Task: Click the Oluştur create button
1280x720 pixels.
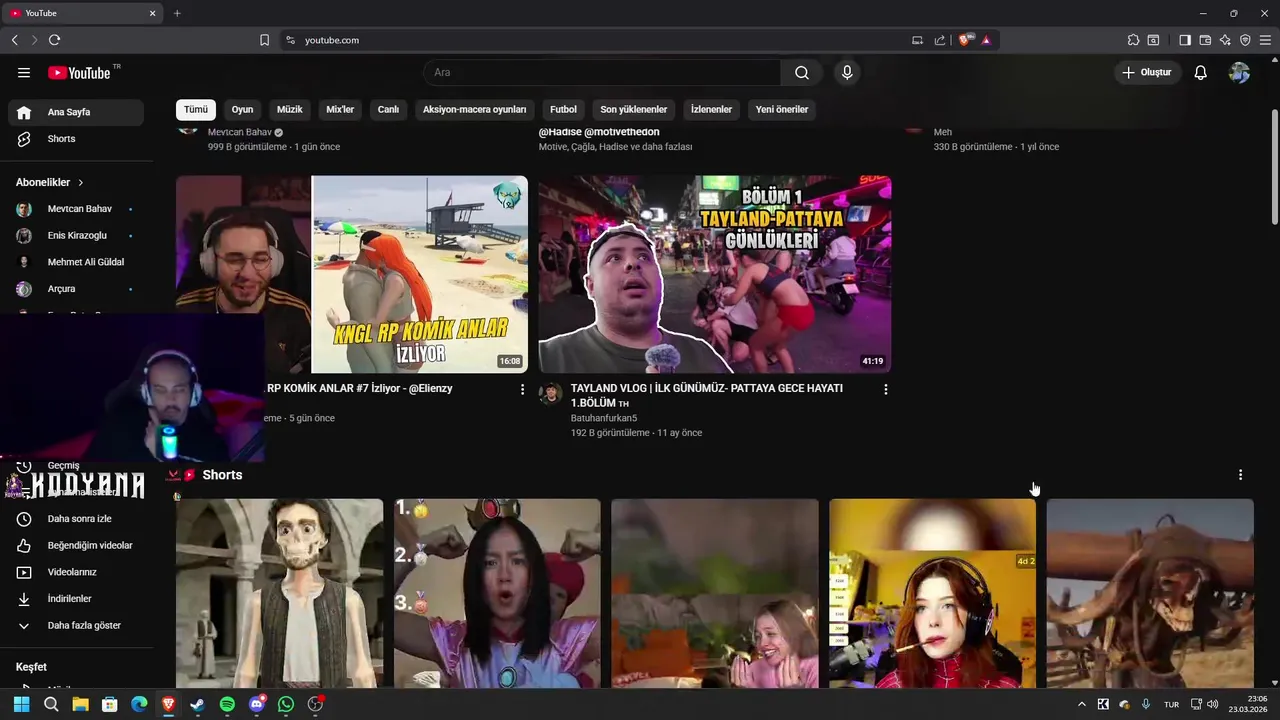Action: 1148,73
